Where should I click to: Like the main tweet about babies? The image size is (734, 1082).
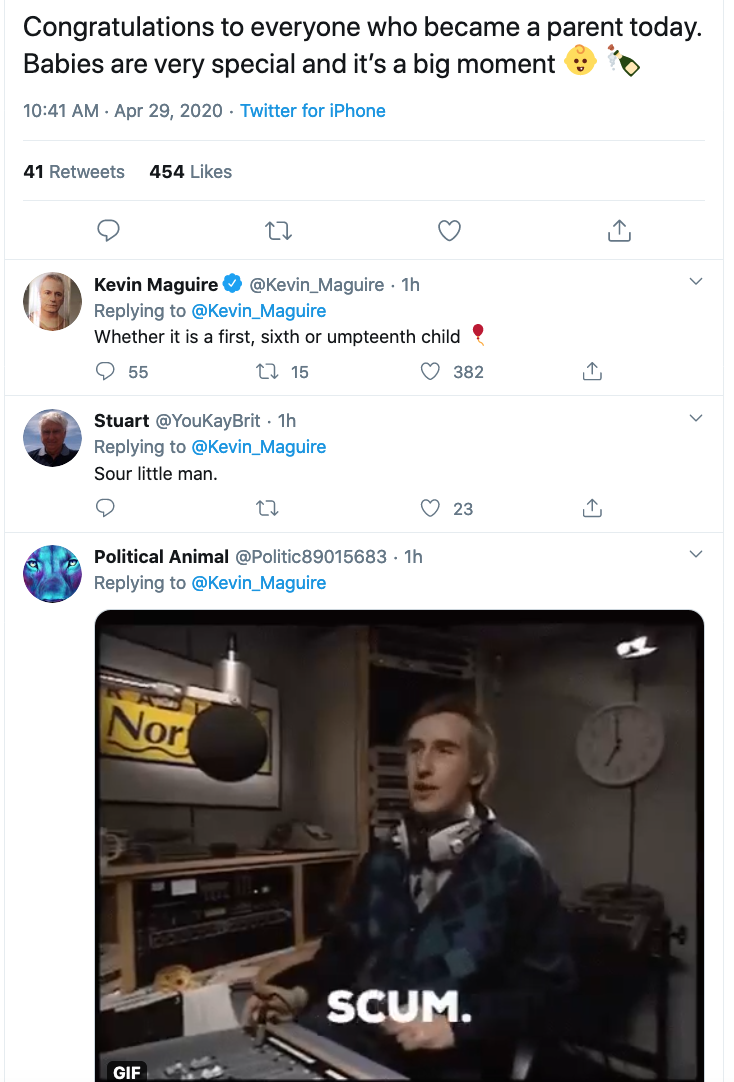click(450, 231)
